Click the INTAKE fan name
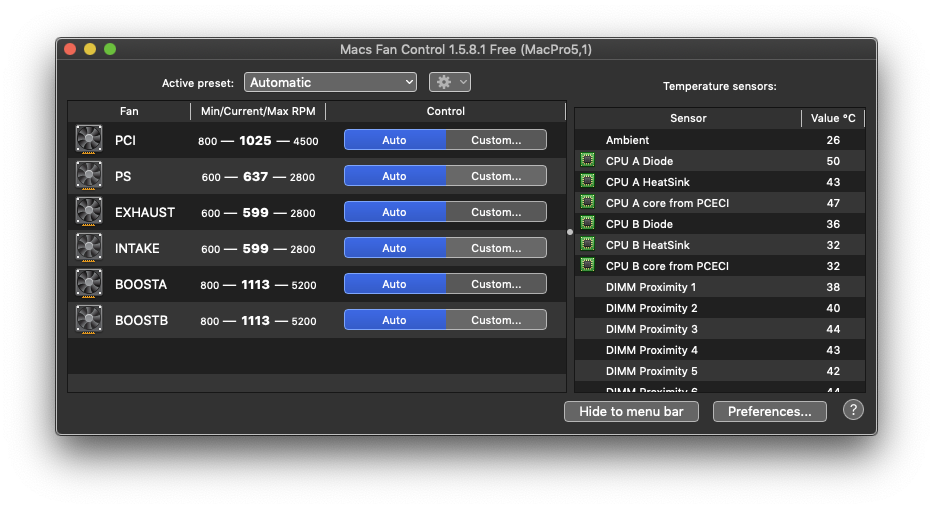 (x=137, y=249)
